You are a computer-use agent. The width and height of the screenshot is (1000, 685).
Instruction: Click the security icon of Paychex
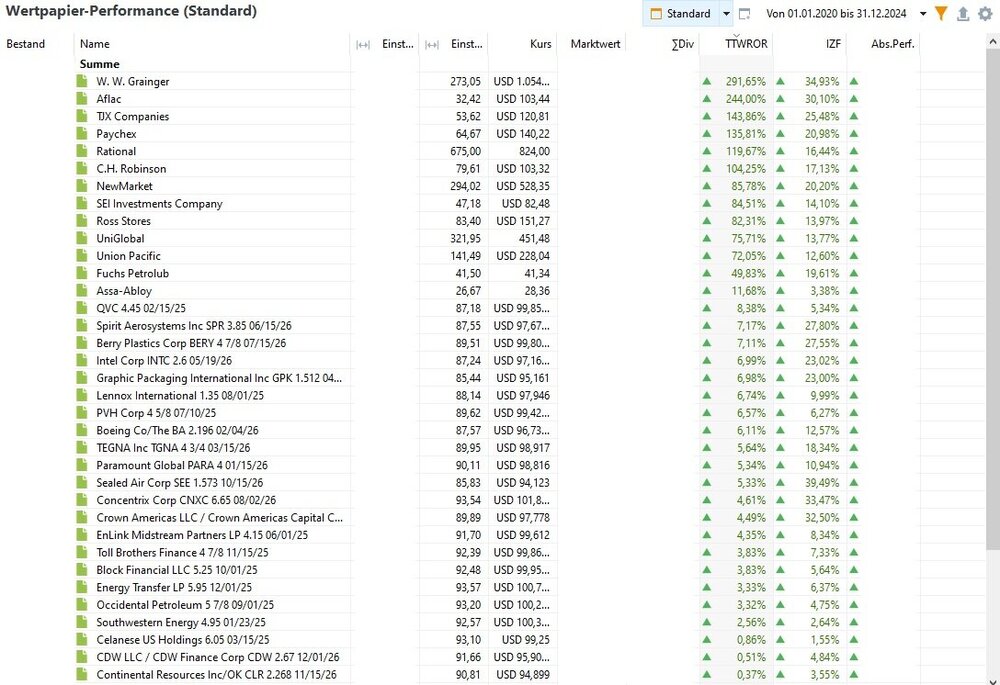pos(82,133)
